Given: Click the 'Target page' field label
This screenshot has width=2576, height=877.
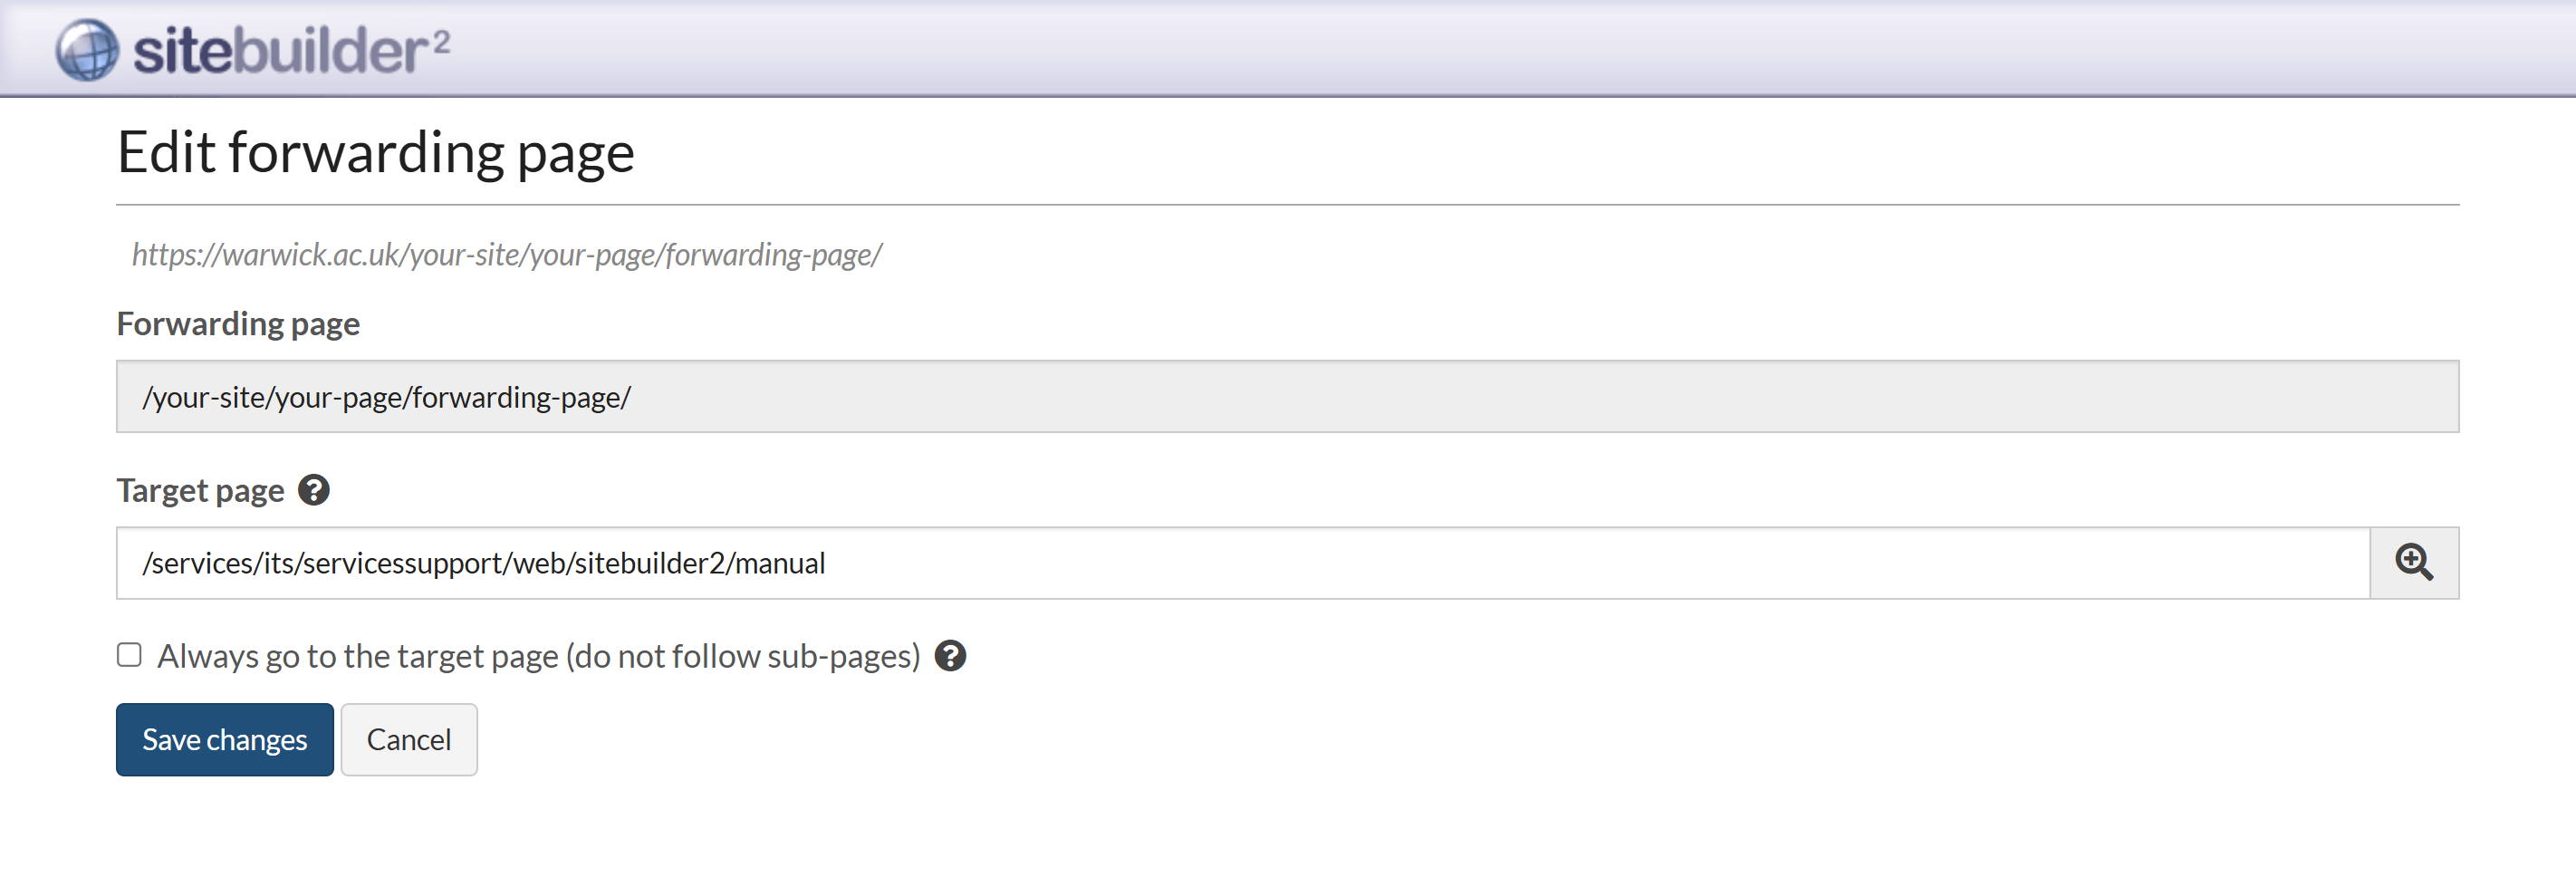Looking at the screenshot, I should (200, 491).
